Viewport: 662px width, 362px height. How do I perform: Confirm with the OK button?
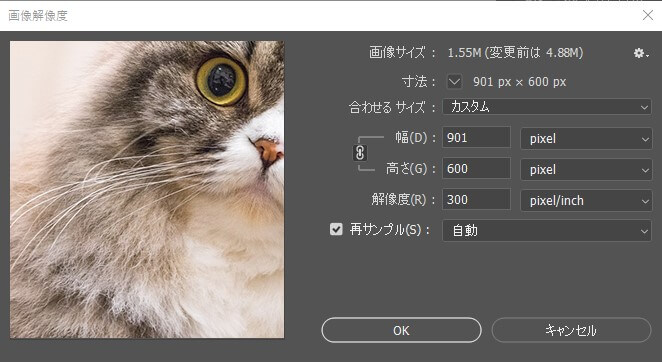(401, 330)
